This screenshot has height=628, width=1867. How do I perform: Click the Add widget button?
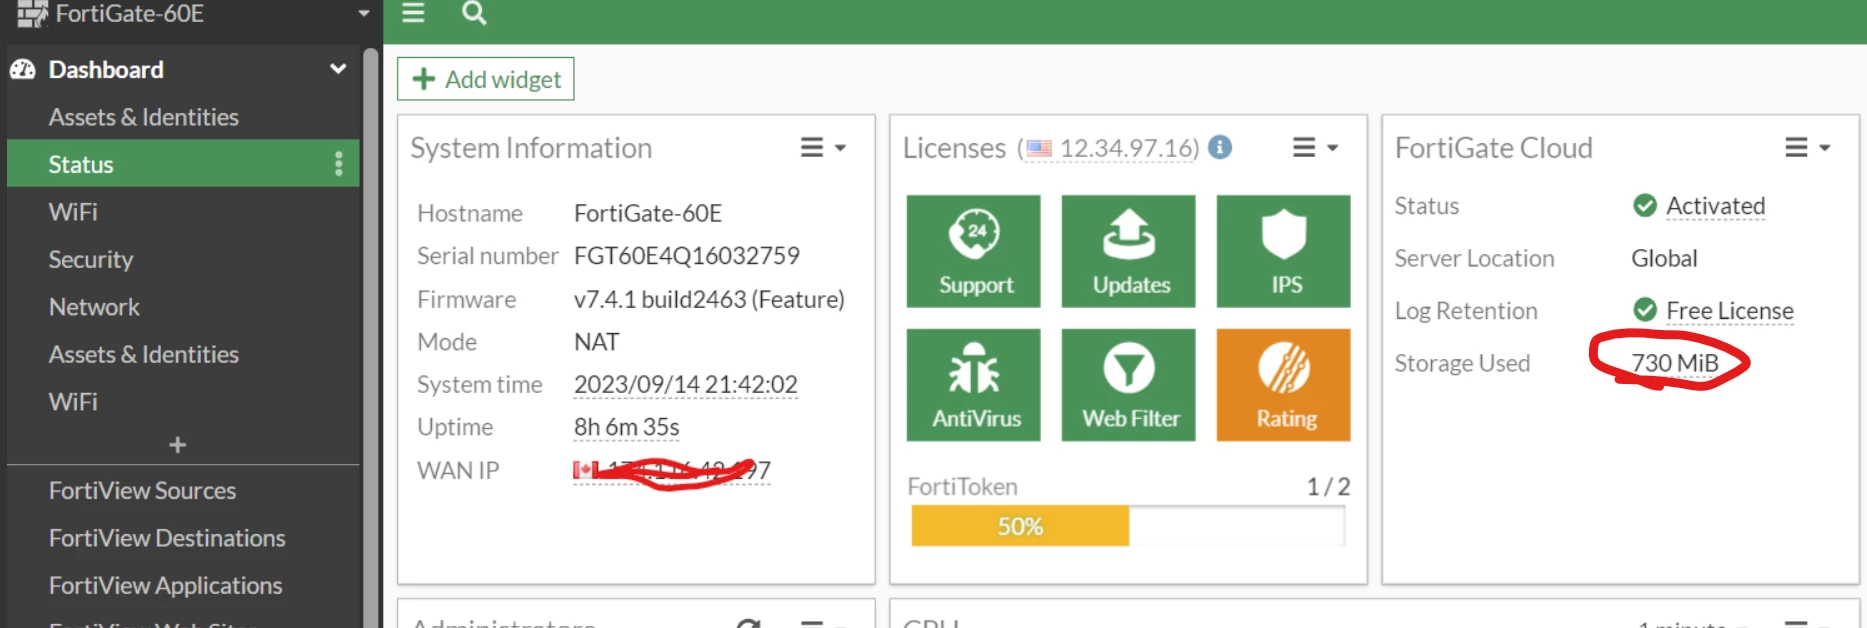(x=486, y=79)
